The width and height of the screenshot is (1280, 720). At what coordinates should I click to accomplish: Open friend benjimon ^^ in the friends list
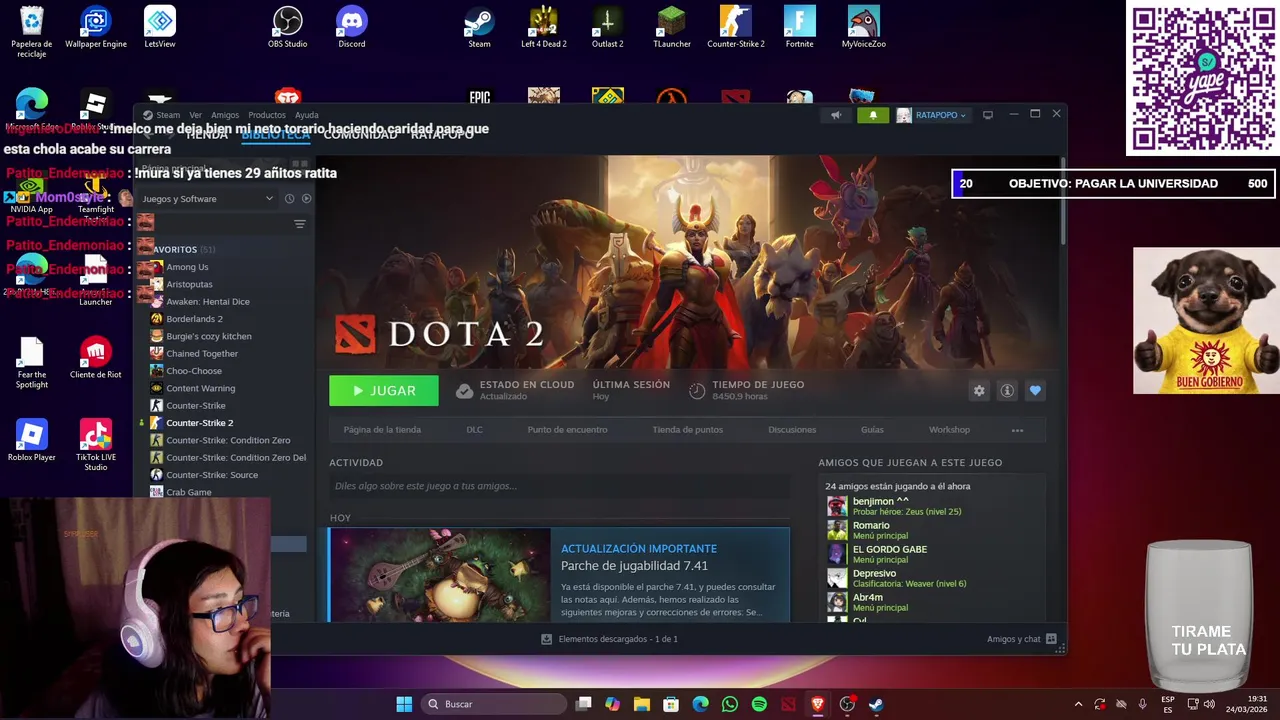click(895, 506)
